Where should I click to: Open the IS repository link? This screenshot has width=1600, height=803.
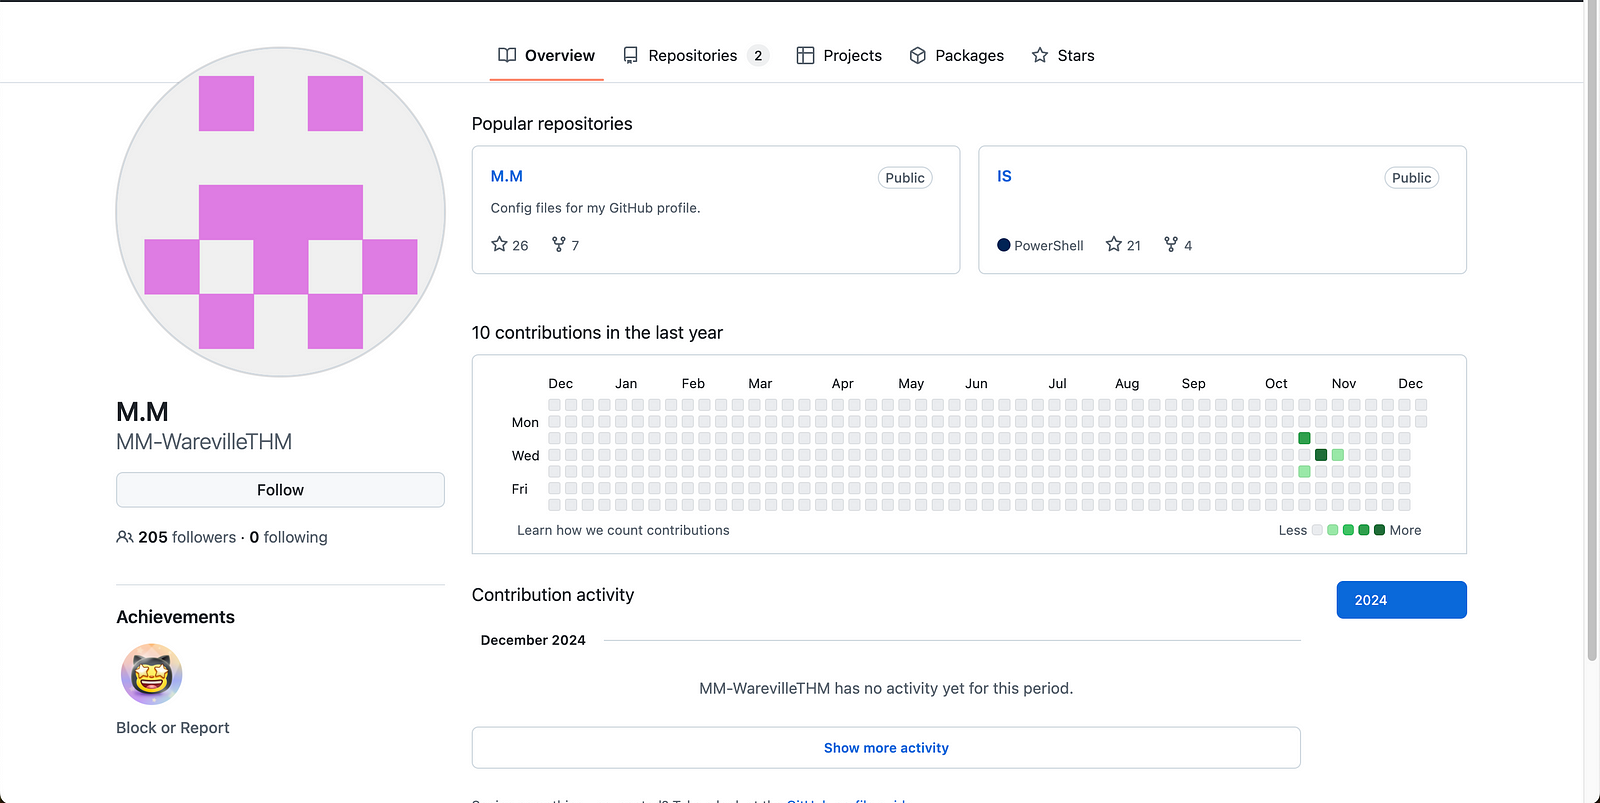pyautogui.click(x=1004, y=176)
